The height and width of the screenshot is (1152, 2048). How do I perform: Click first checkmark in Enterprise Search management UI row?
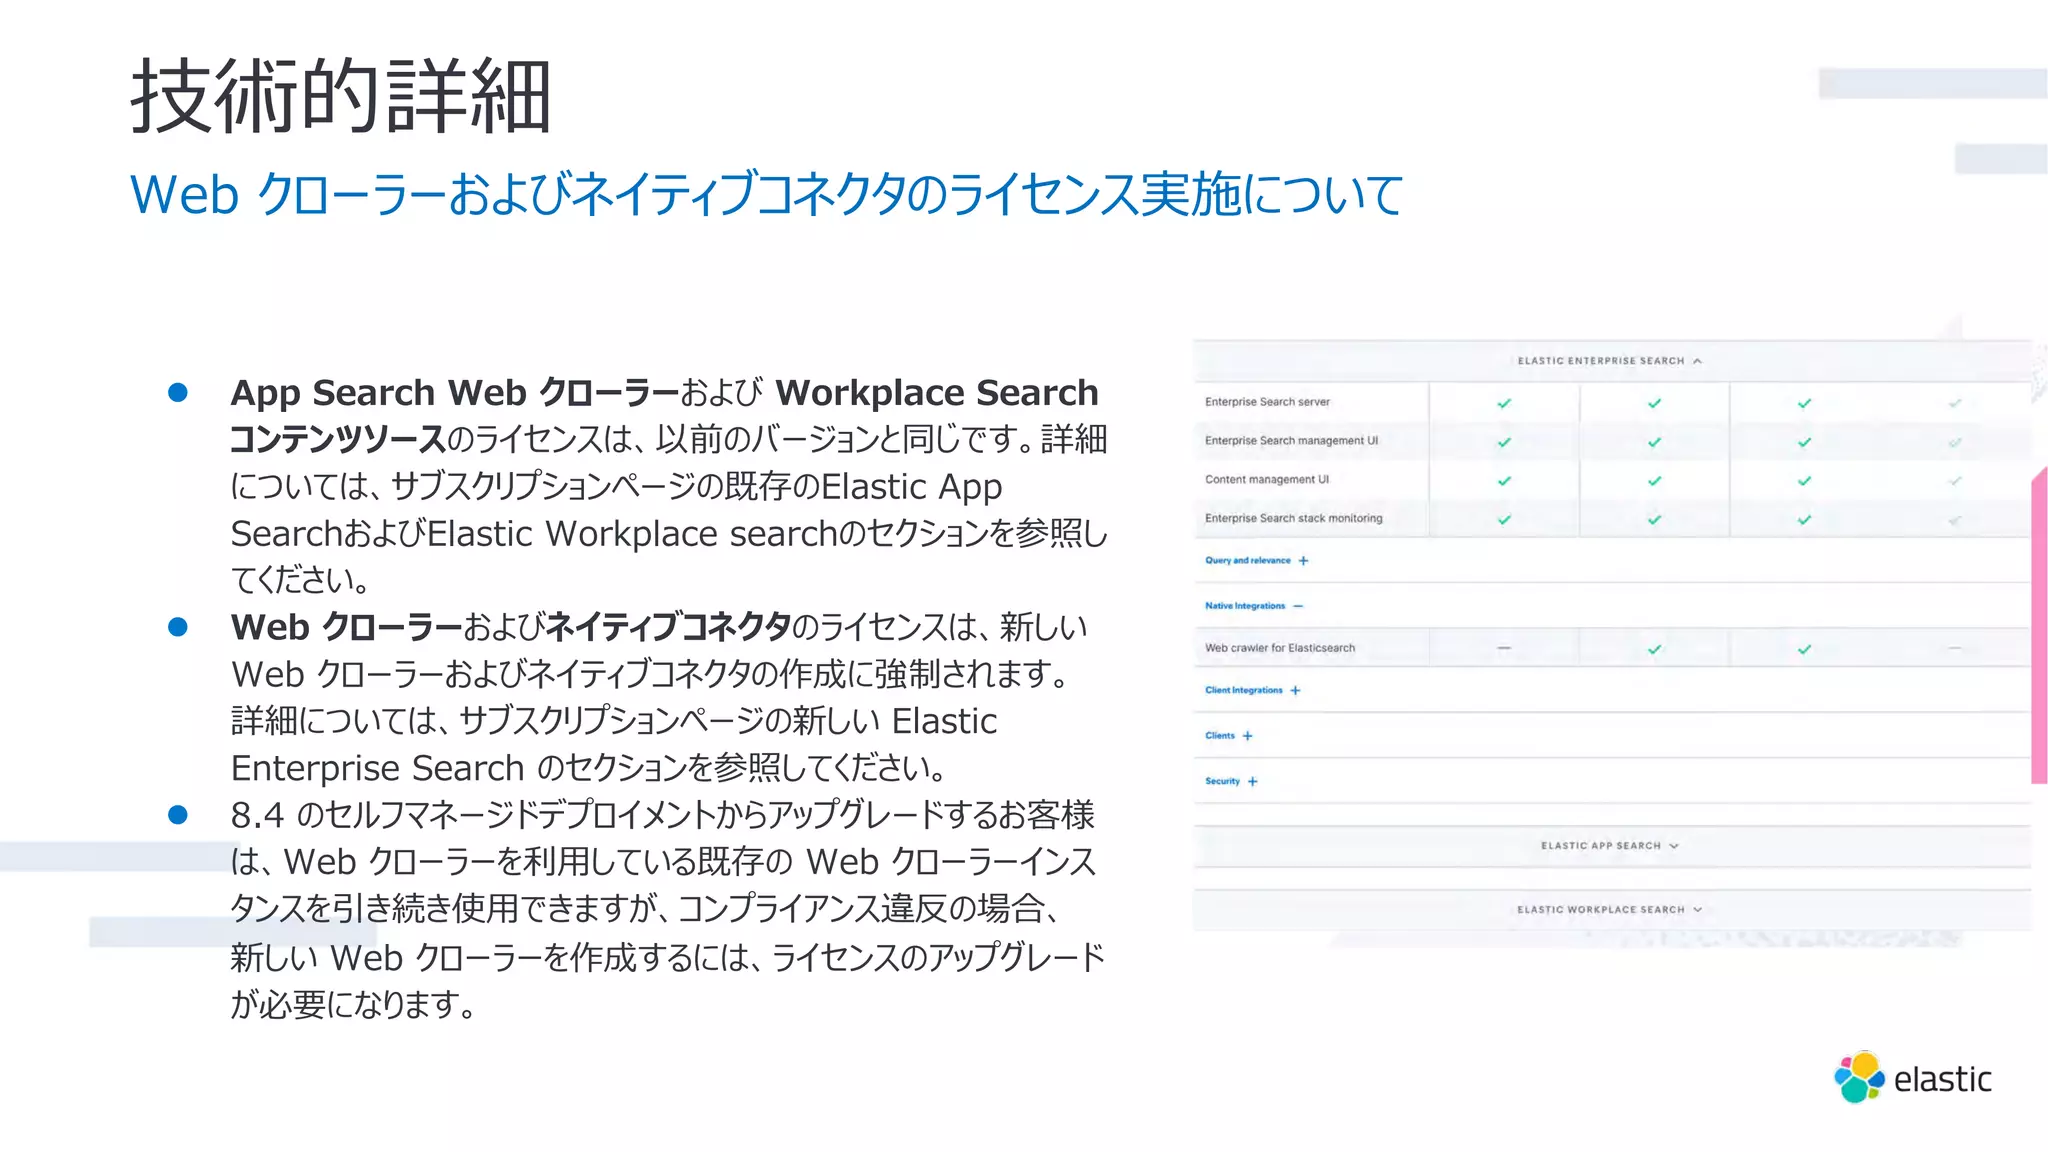coord(1504,442)
